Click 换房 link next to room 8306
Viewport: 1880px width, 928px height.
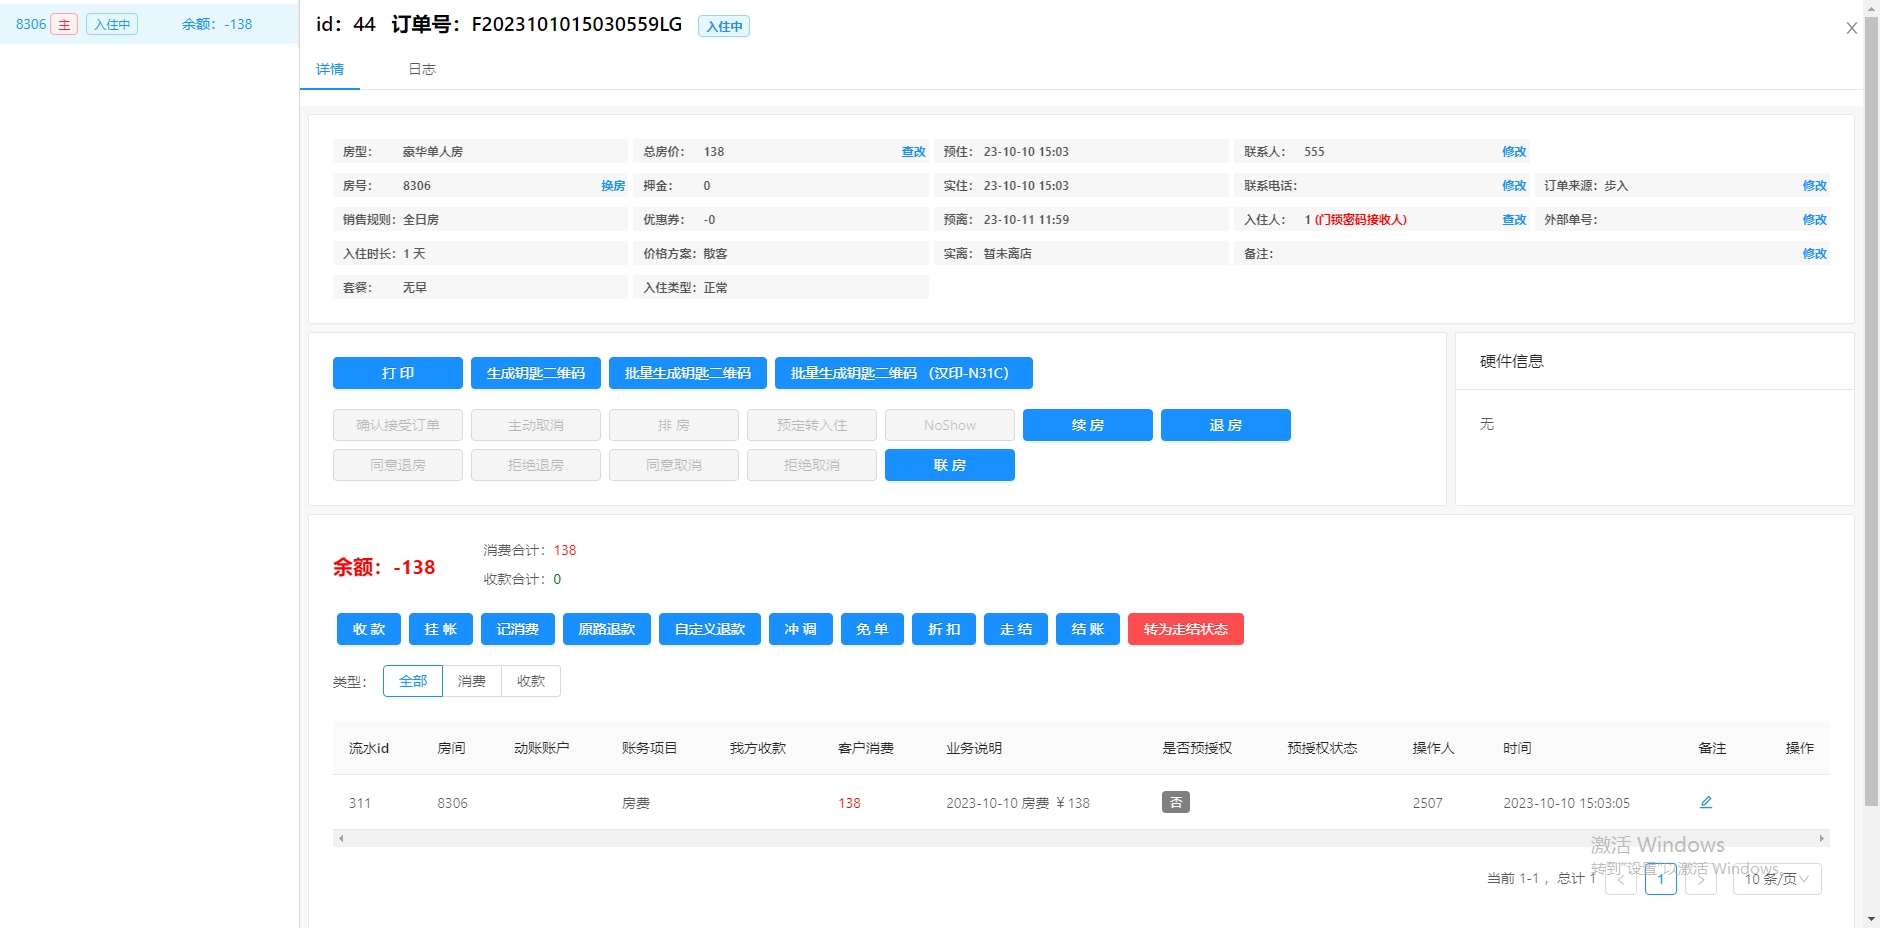613,186
